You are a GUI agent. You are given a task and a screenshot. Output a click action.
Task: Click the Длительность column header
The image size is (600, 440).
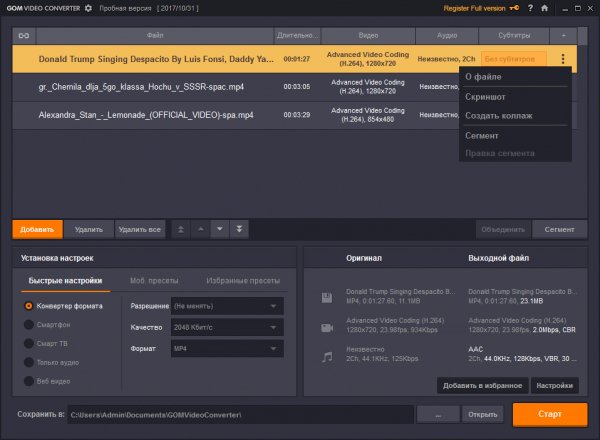pos(297,36)
